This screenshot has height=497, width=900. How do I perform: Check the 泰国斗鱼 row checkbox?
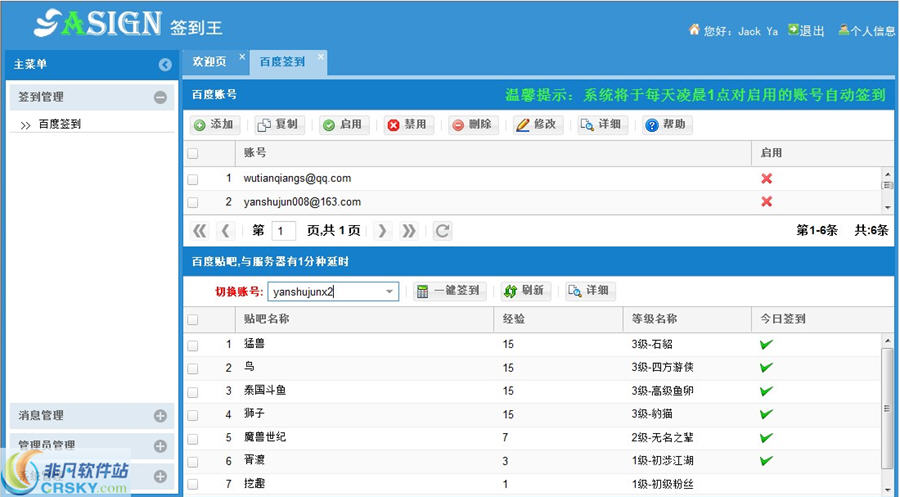[193, 392]
